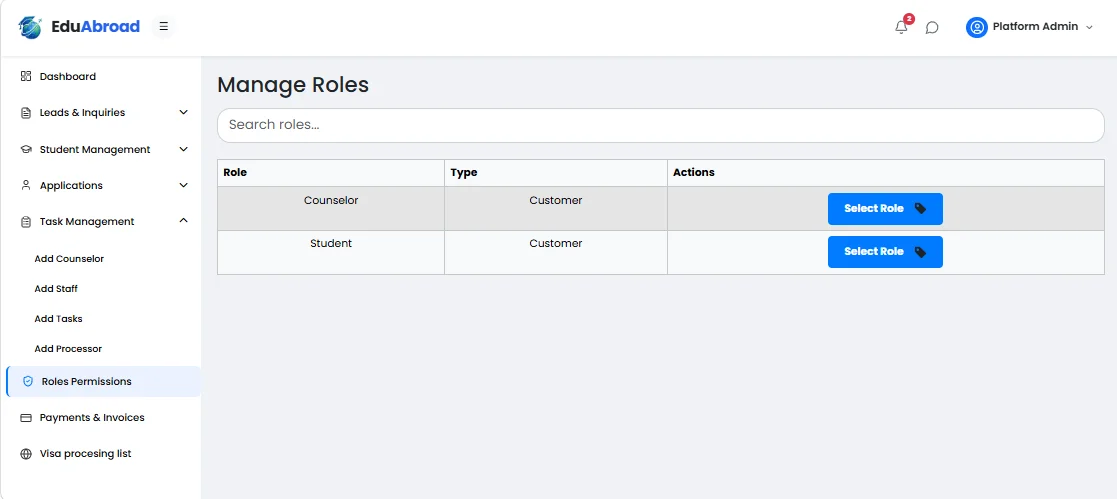Select Role for the Counselor row
This screenshot has width=1117, height=499.
pyautogui.click(x=885, y=209)
